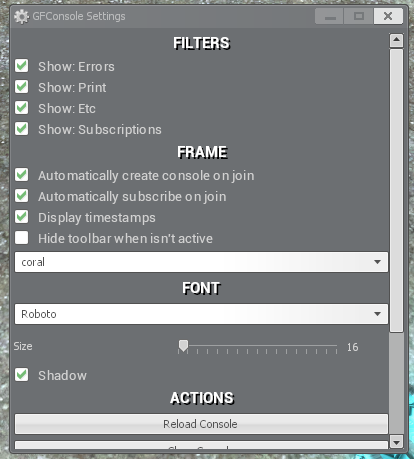Uncheck the Show: Errors checkbox
Image resolution: width=414 pixels, height=459 pixels.
pyautogui.click(x=22, y=66)
